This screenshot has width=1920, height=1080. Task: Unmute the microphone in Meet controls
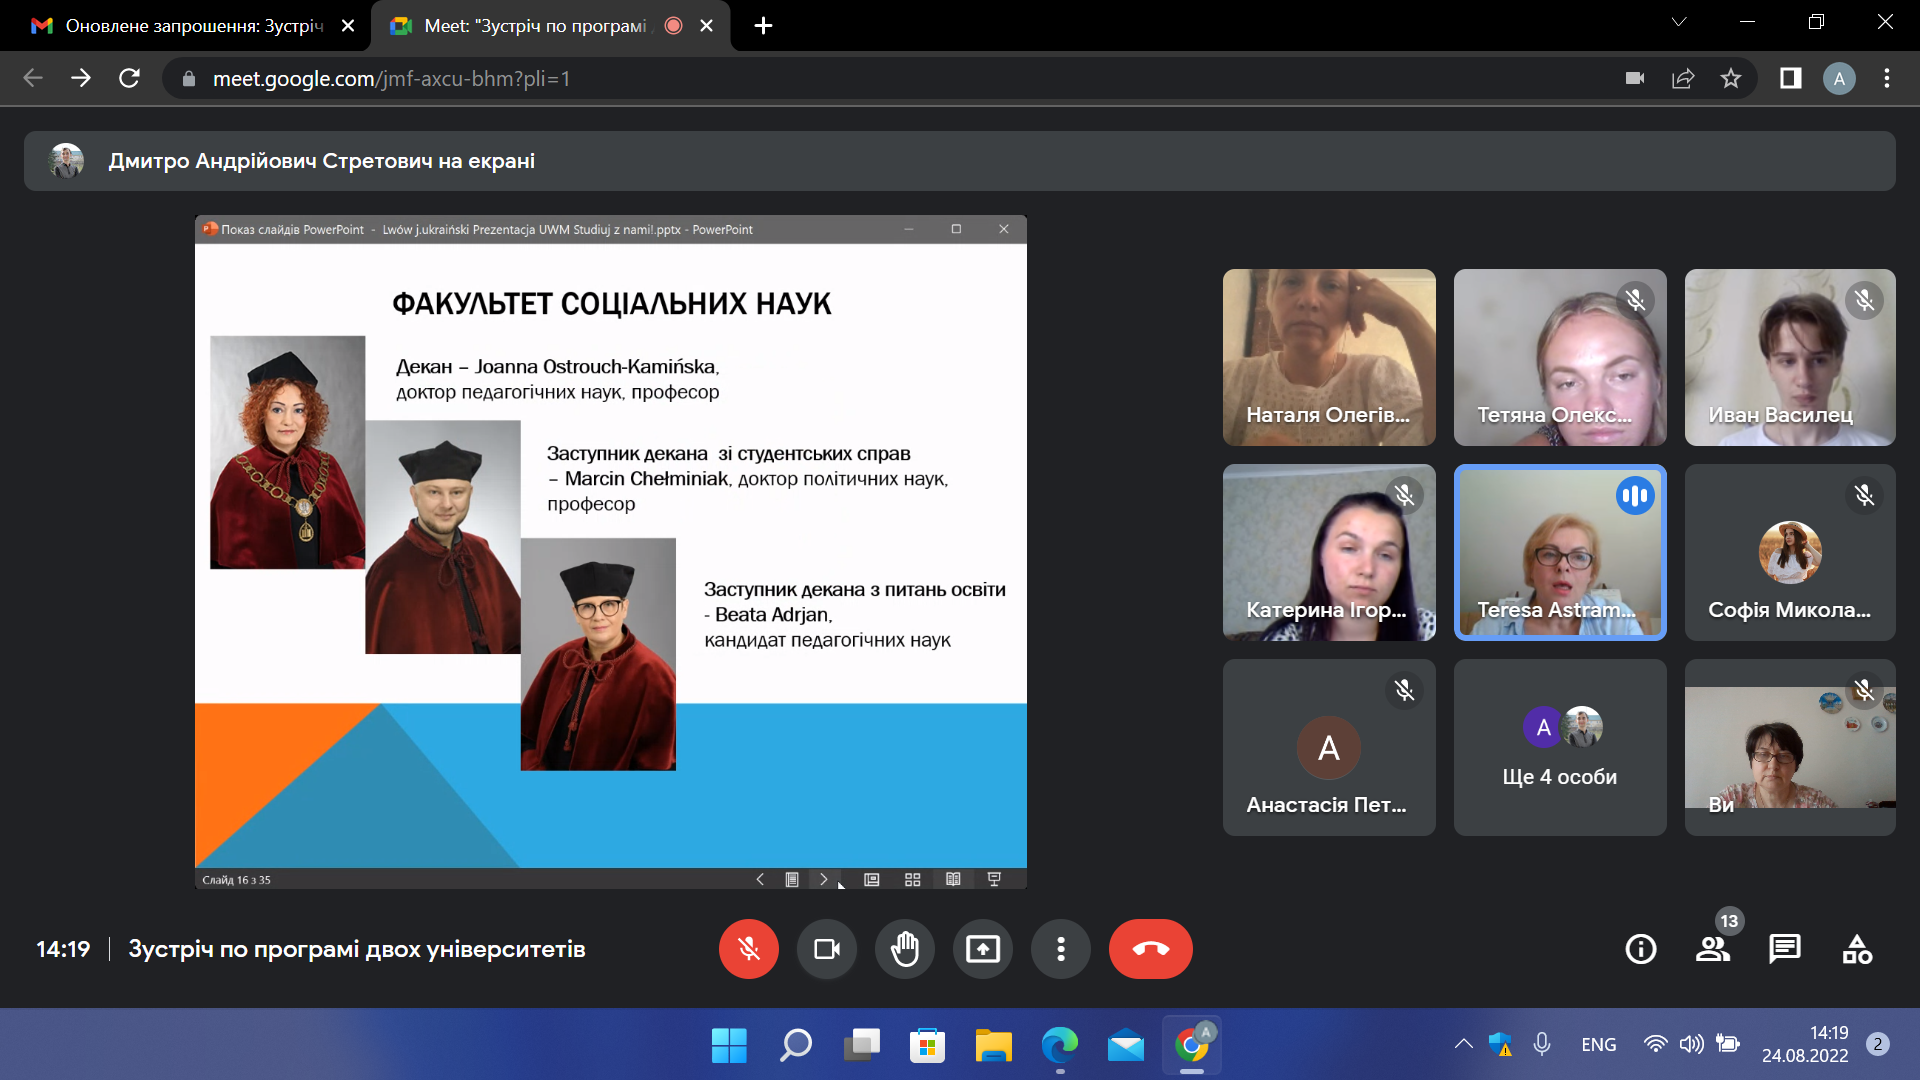pos(748,948)
